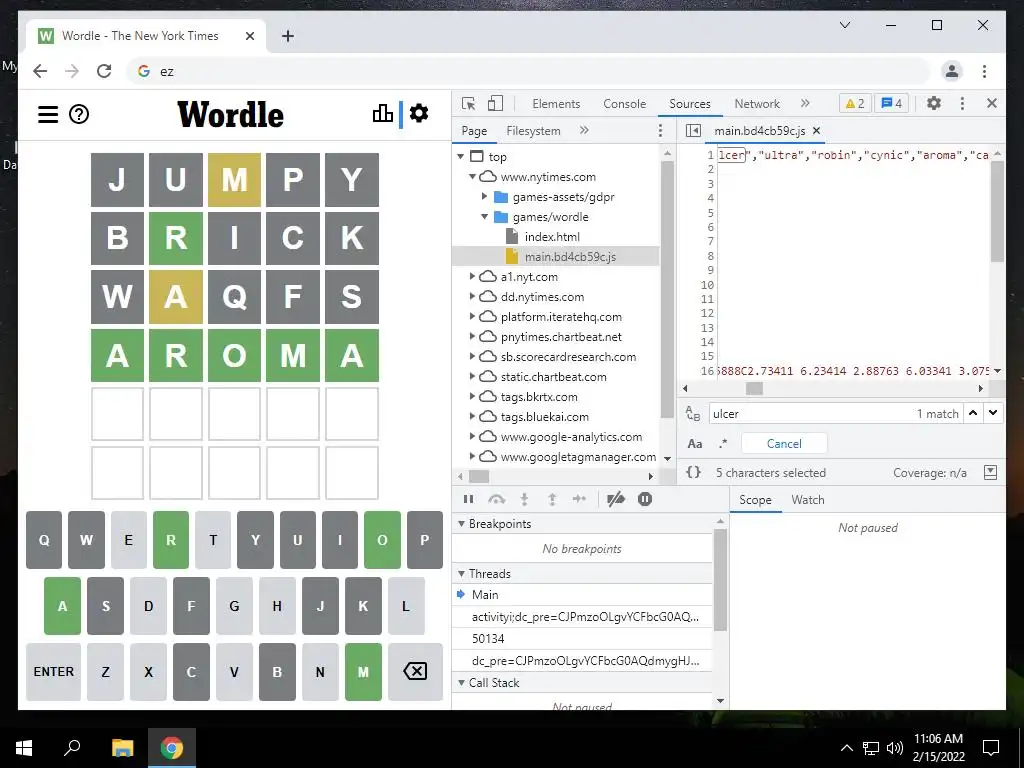Open the Wordle settings gear
The height and width of the screenshot is (768, 1024).
point(419,113)
